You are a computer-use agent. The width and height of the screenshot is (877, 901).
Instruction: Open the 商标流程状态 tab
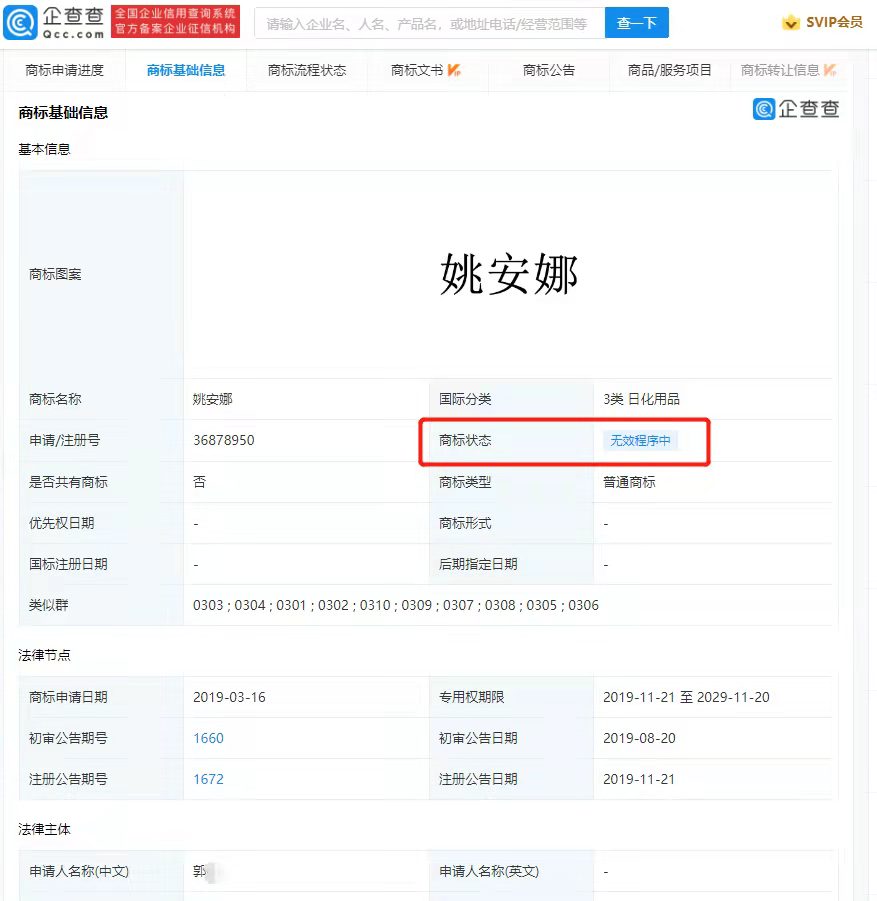coord(307,70)
